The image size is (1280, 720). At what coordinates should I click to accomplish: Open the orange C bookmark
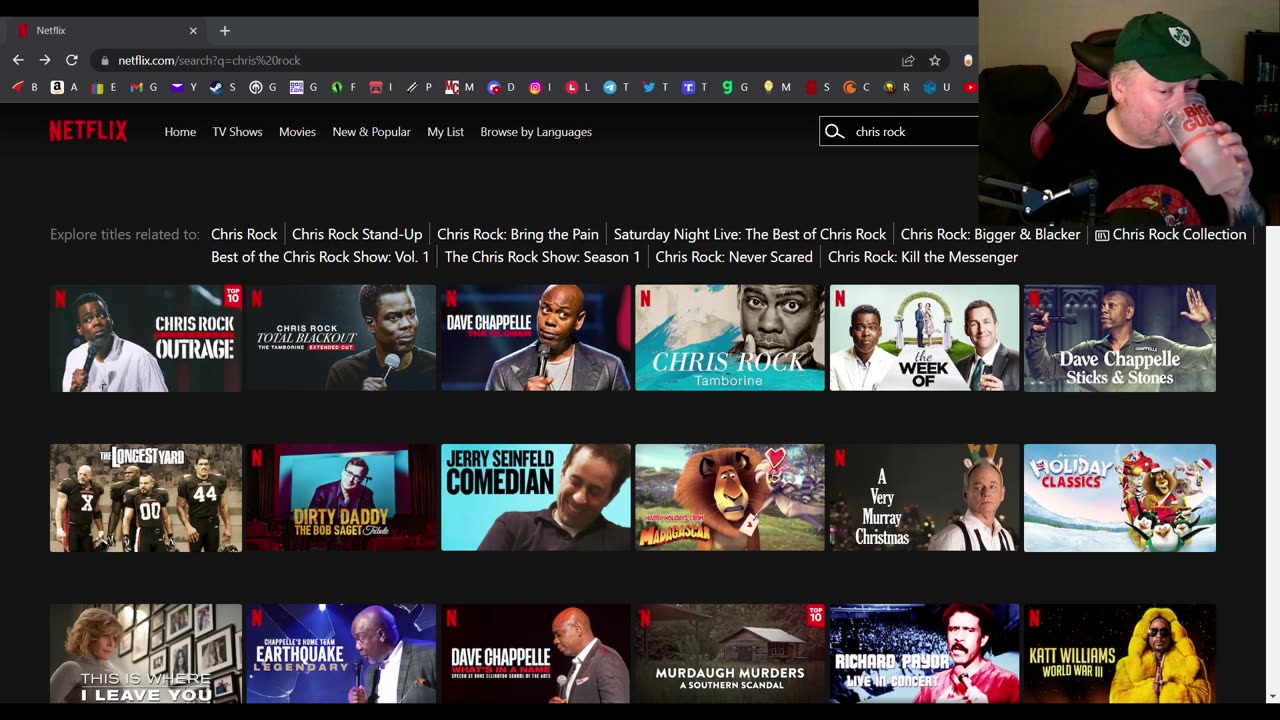click(x=856, y=87)
